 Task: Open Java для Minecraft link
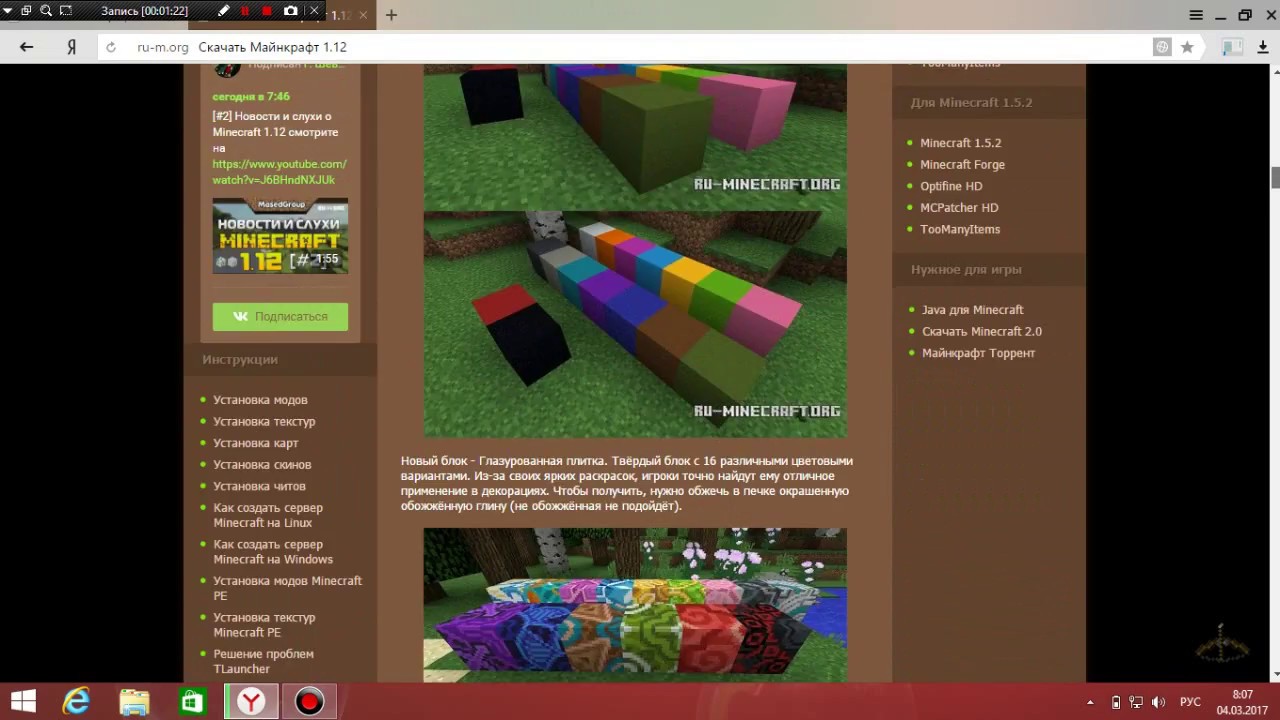[972, 310]
